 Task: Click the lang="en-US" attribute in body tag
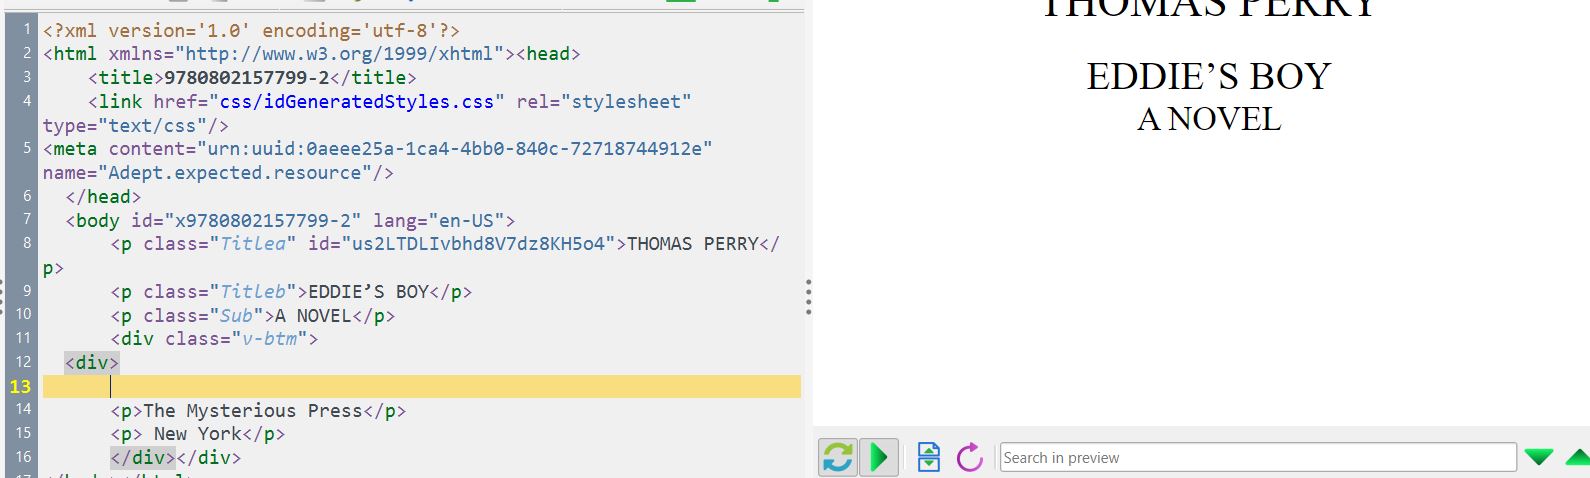coord(439,220)
